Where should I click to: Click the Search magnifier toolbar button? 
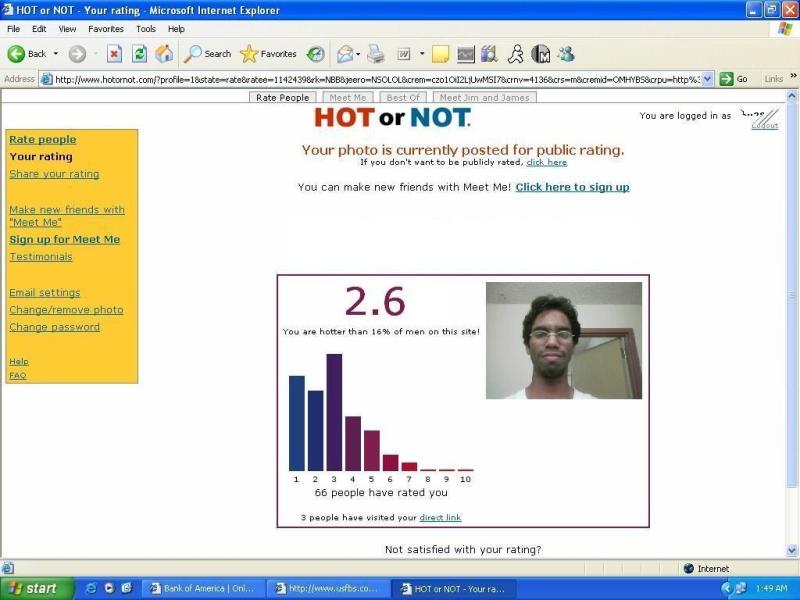pos(208,54)
